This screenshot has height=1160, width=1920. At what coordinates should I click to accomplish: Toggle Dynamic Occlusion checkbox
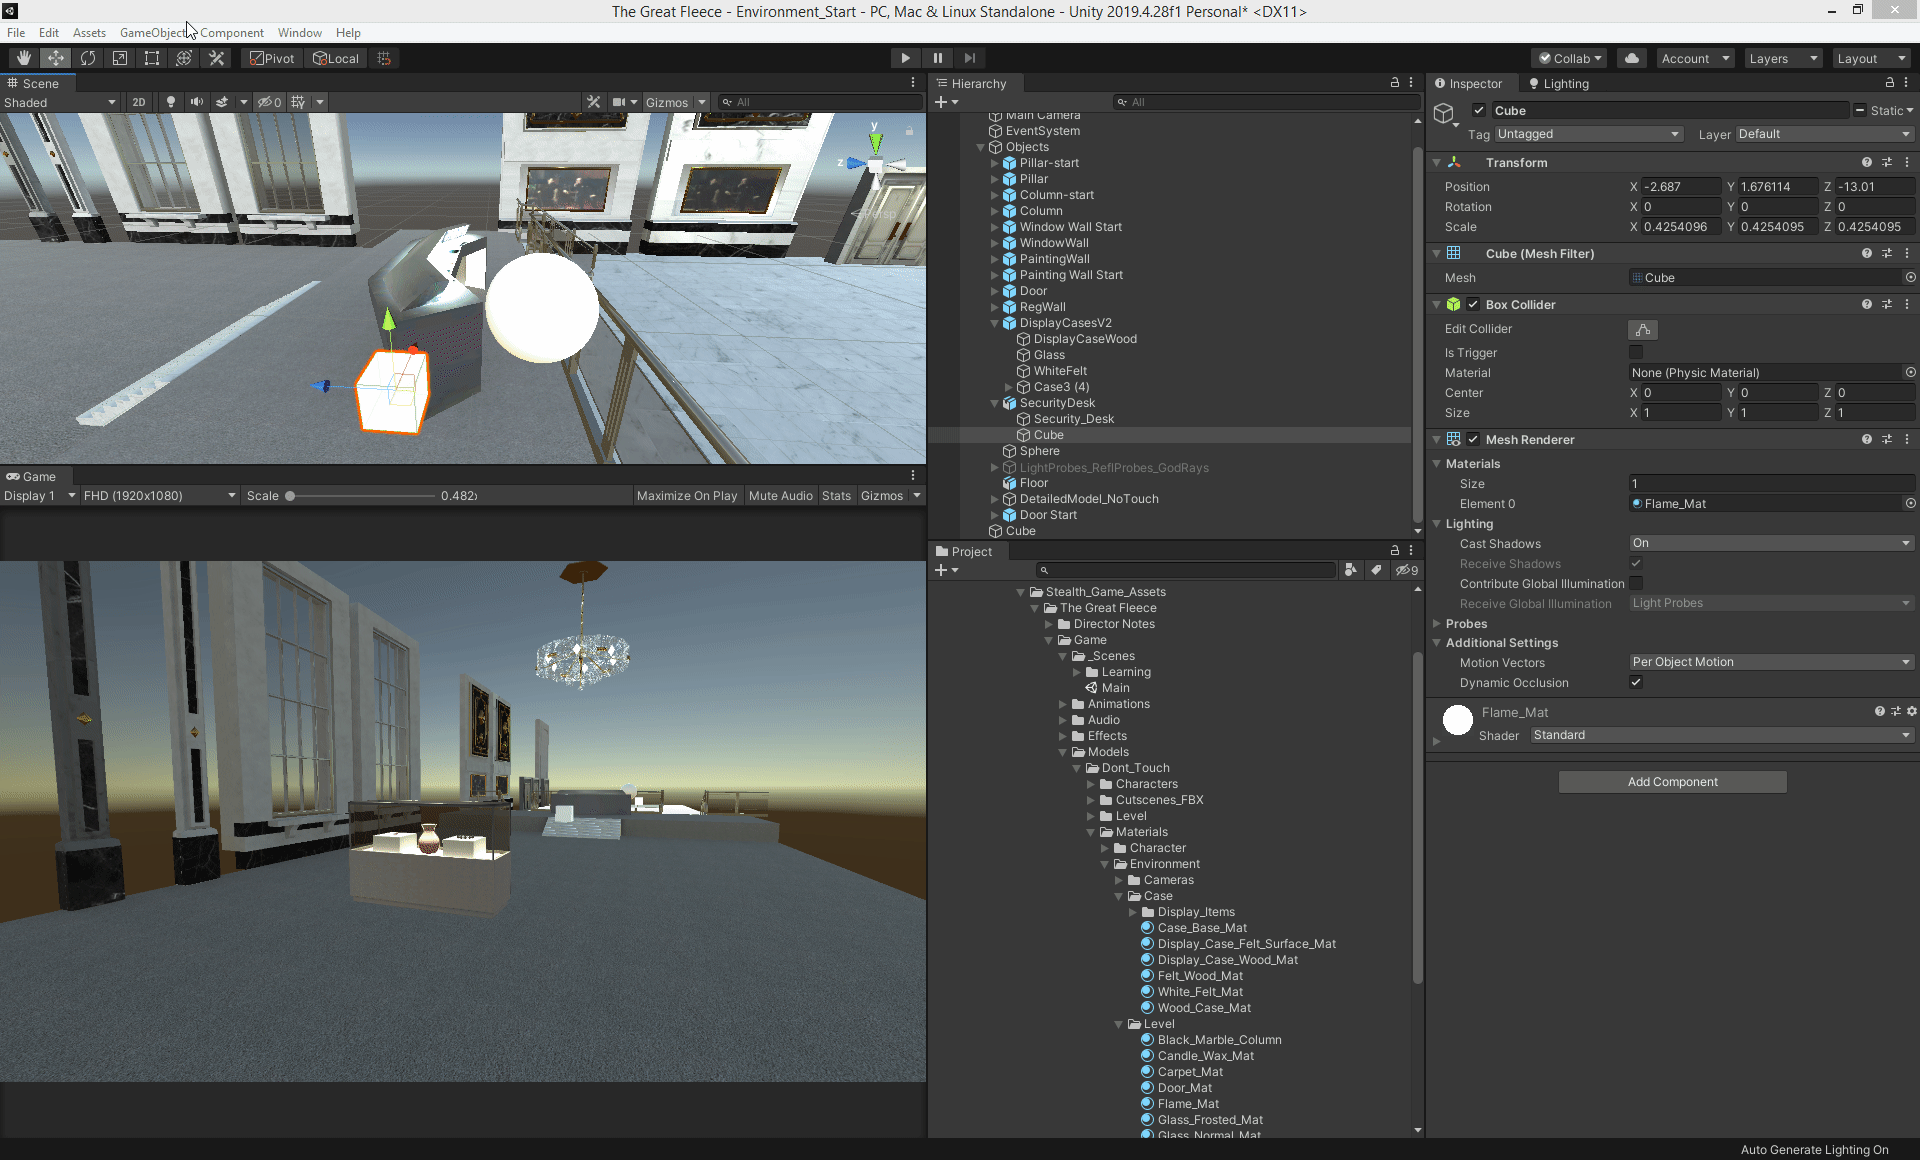(x=1636, y=682)
